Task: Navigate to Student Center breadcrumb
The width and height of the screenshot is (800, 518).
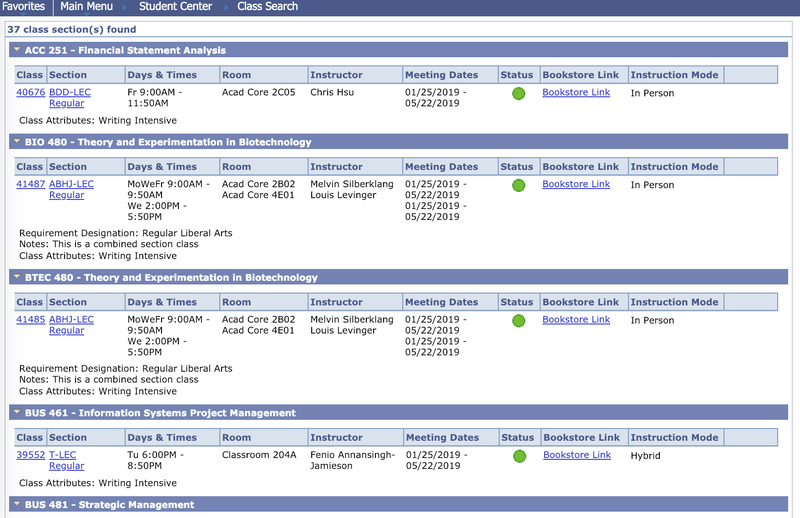Action: coord(175,7)
